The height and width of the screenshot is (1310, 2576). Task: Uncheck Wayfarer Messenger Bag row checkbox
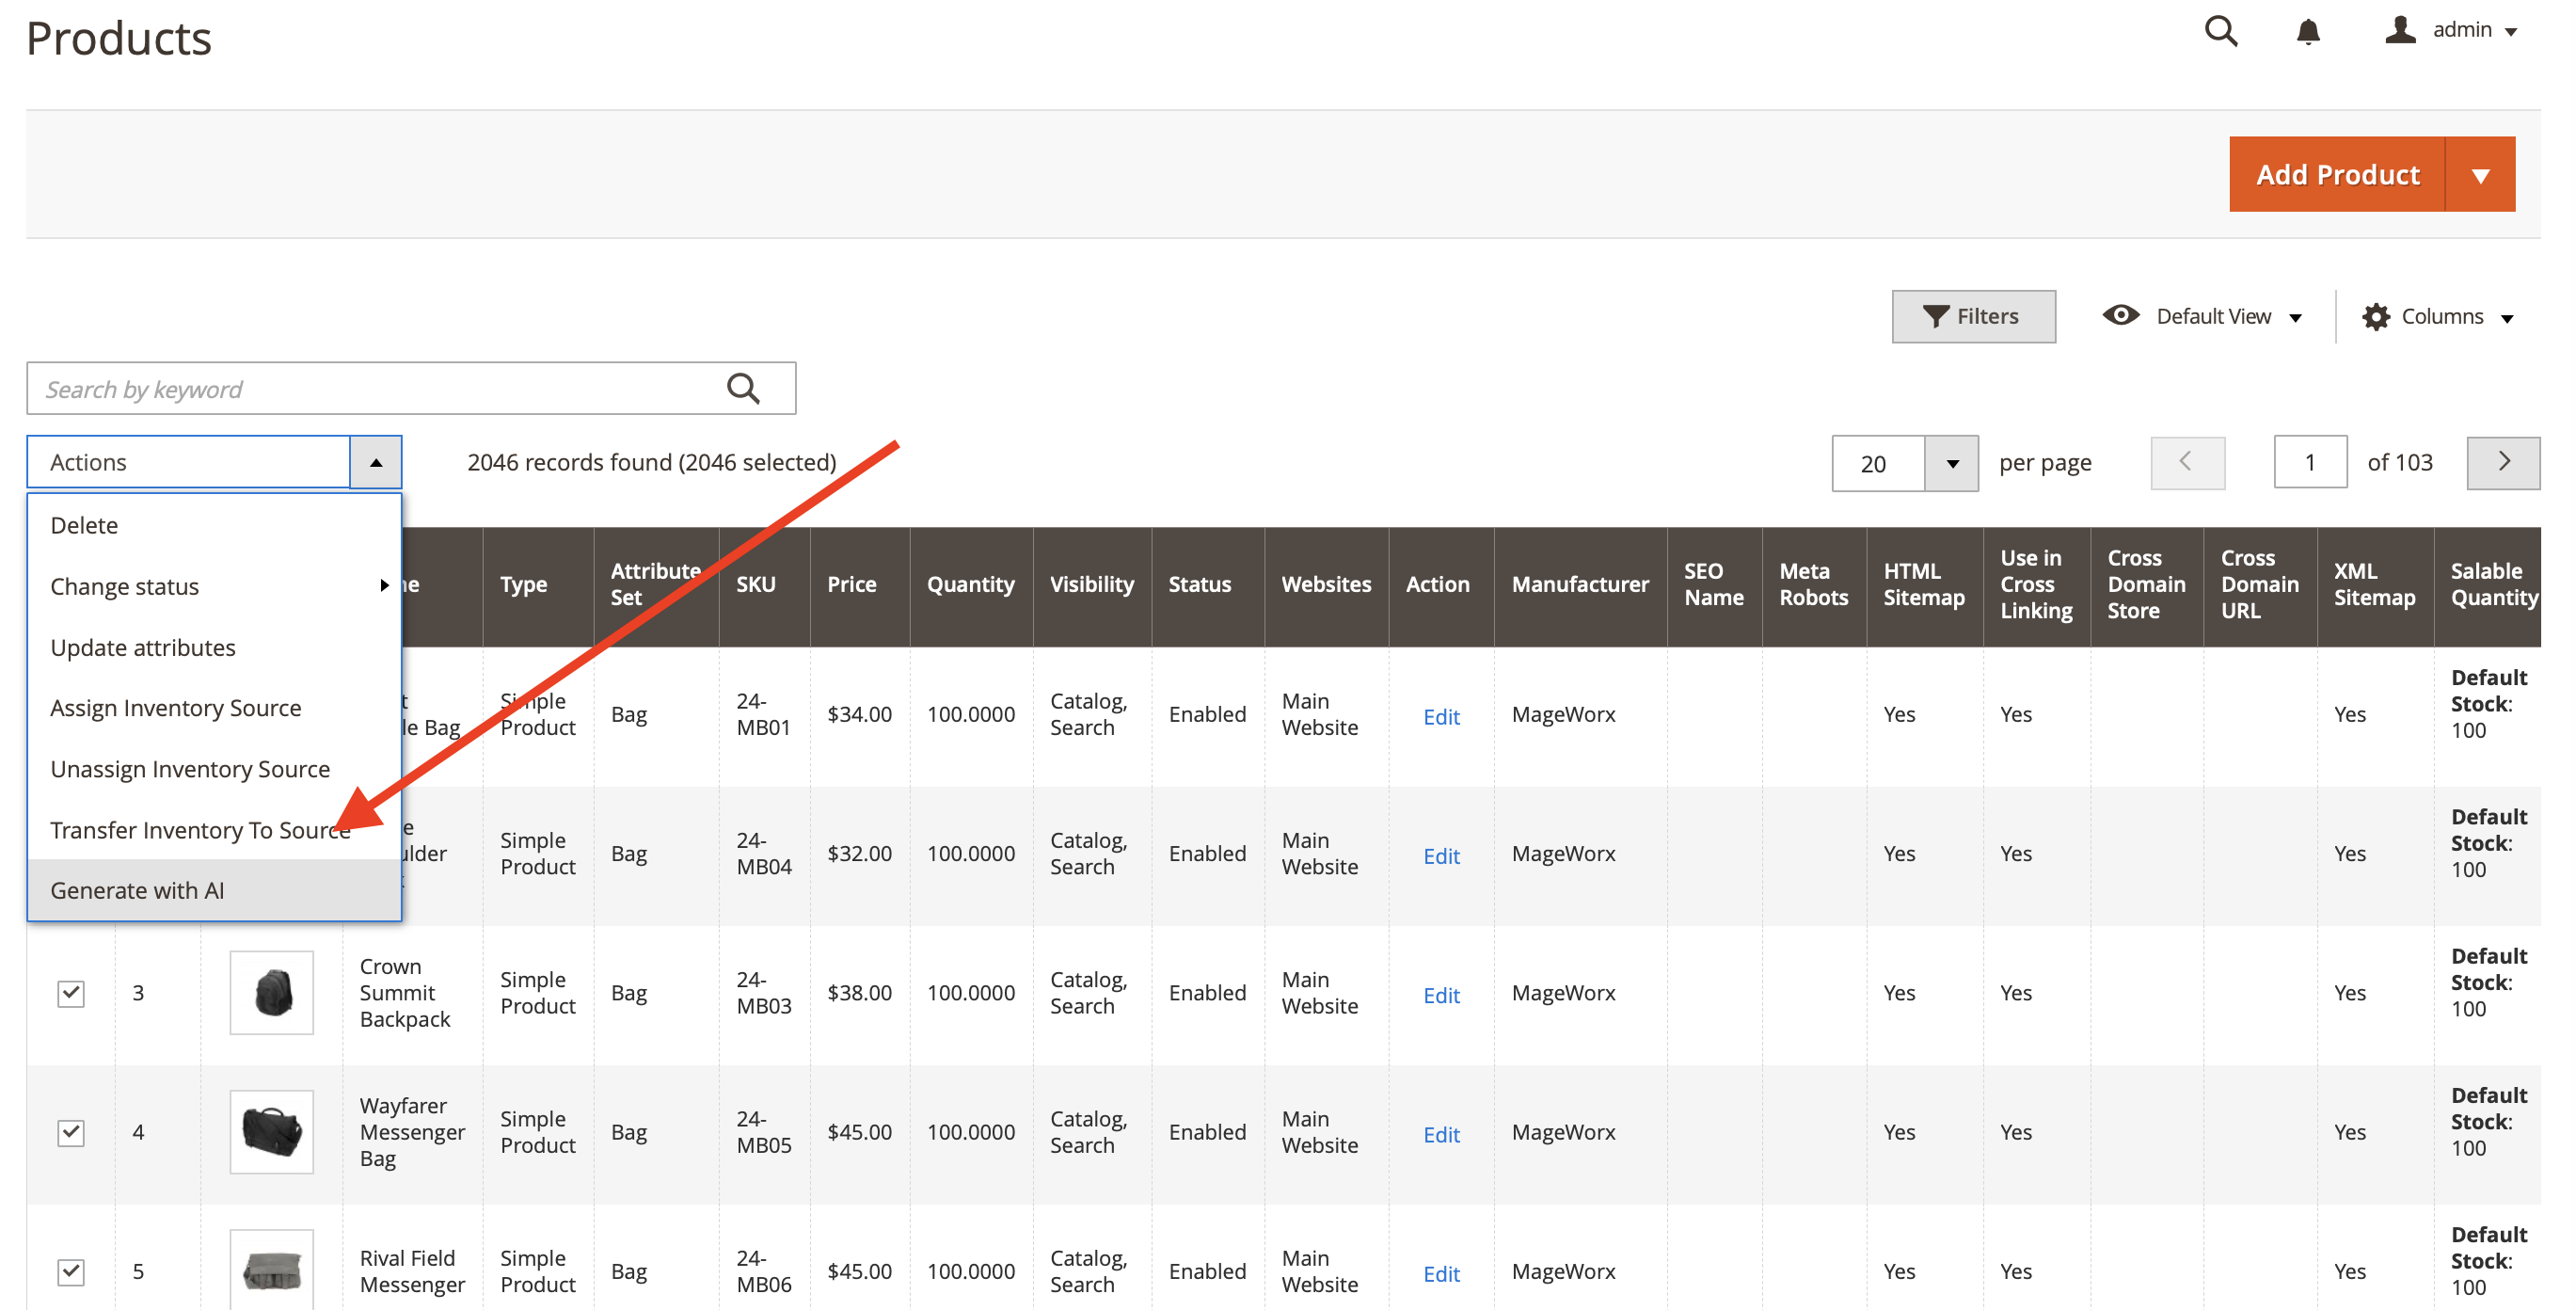70,1132
